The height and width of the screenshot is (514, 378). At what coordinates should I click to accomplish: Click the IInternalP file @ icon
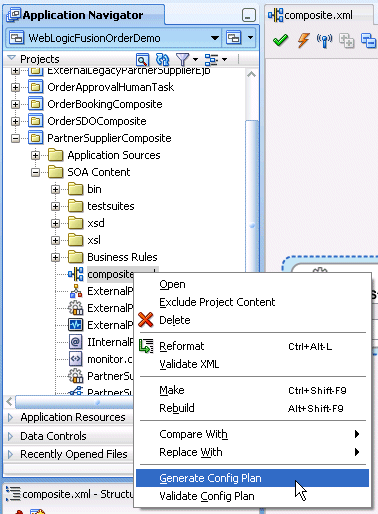click(75, 342)
